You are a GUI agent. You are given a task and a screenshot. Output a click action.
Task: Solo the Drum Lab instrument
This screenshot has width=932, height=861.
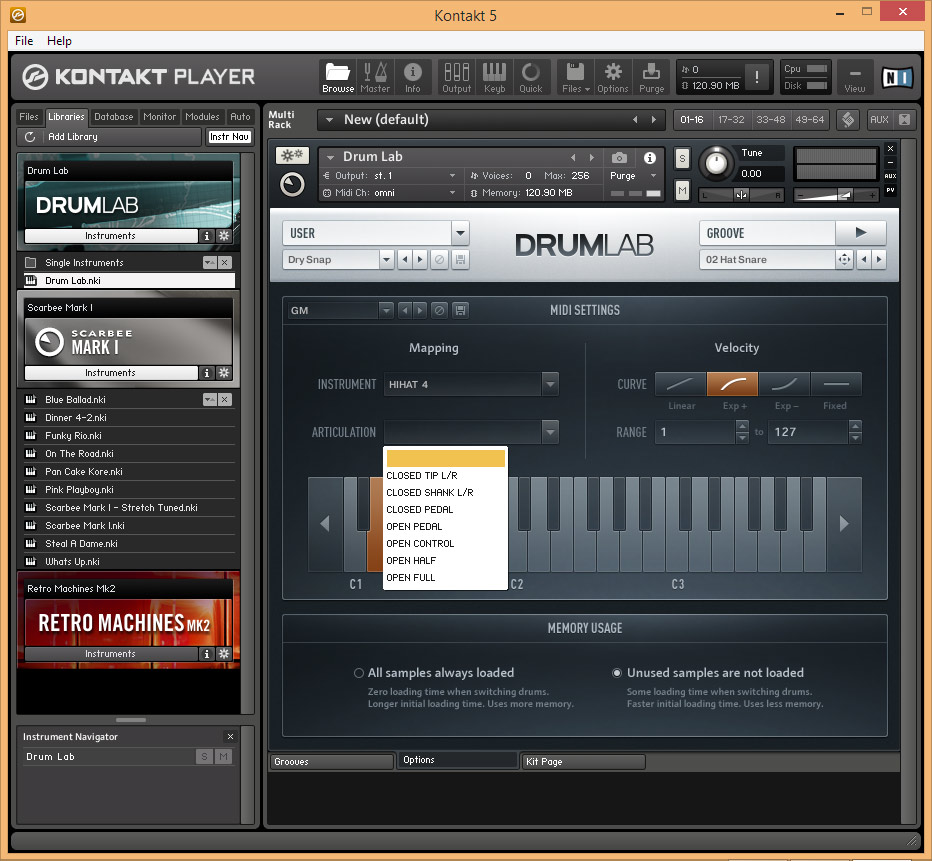point(682,159)
